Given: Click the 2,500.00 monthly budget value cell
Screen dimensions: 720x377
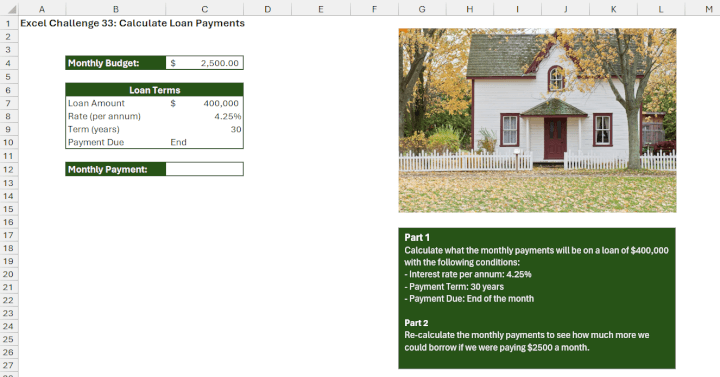Looking at the screenshot, I should (205, 63).
